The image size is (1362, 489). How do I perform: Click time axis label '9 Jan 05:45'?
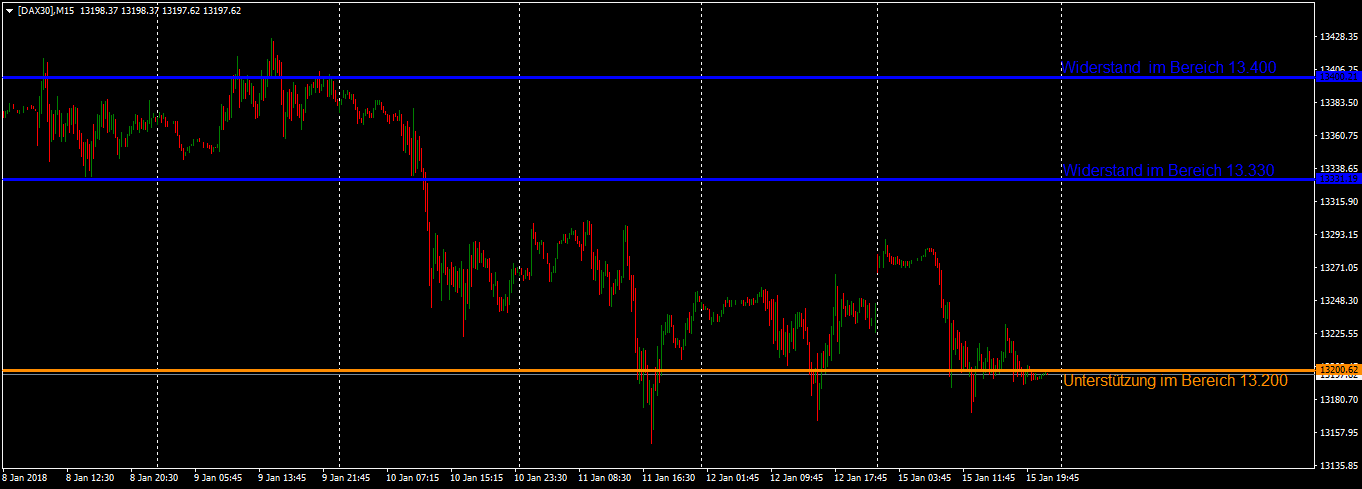(218, 478)
